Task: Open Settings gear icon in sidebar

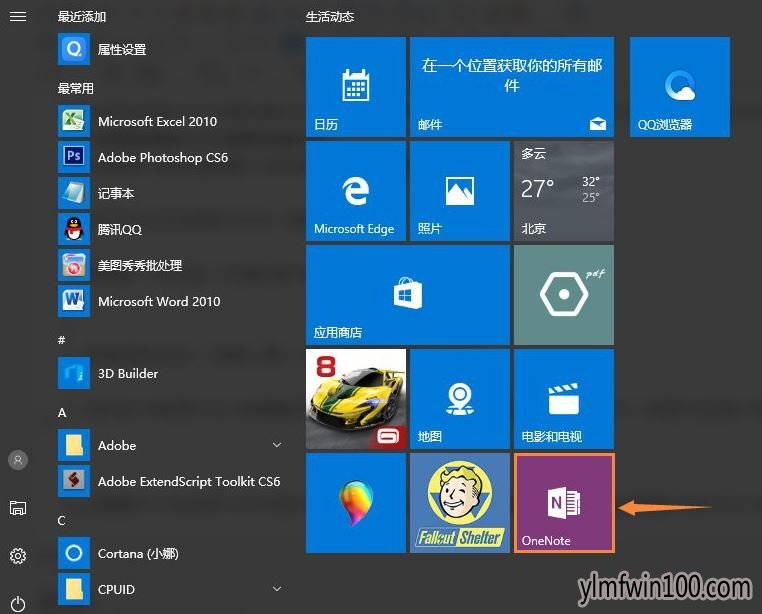Action: 18,556
